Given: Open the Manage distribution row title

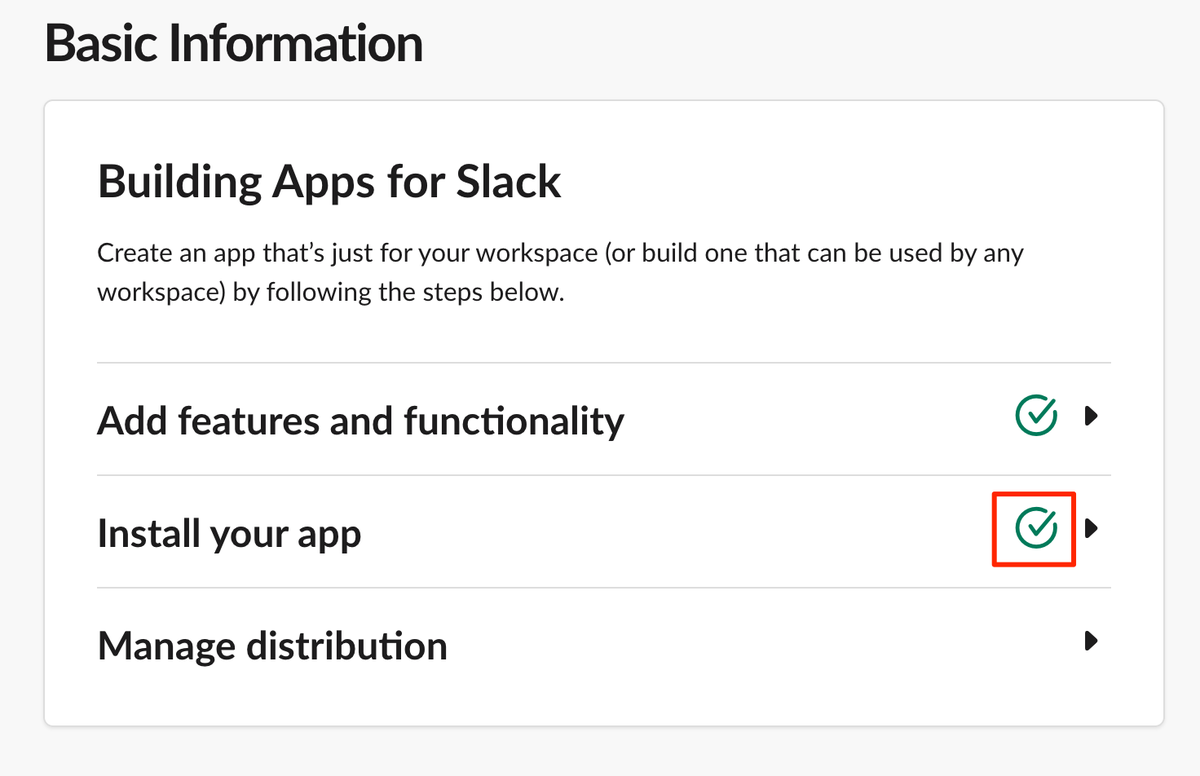Looking at the screenshot, I should coord(272,645).
